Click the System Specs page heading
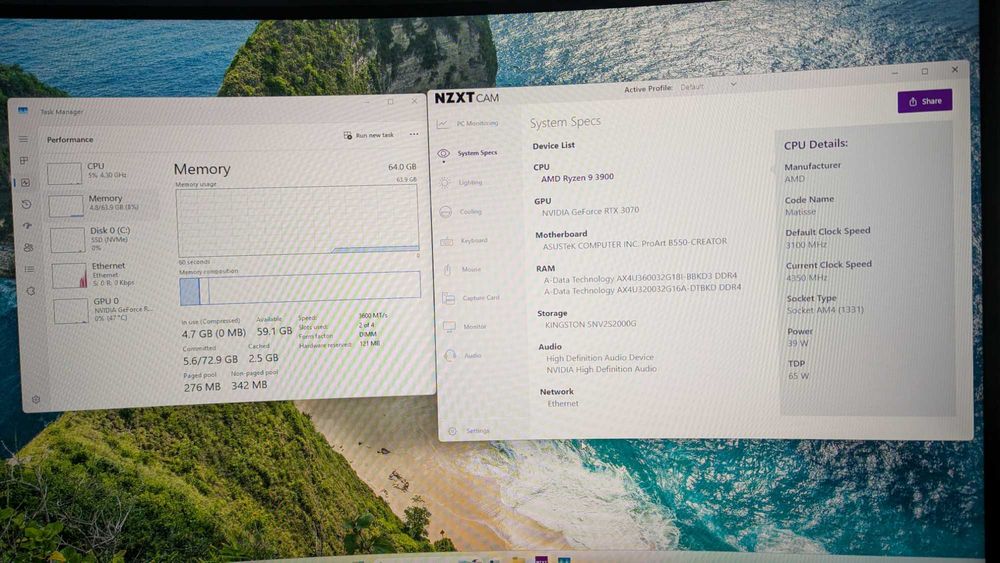The height and width of the screenshot is (563, 1000). point(565,122)
